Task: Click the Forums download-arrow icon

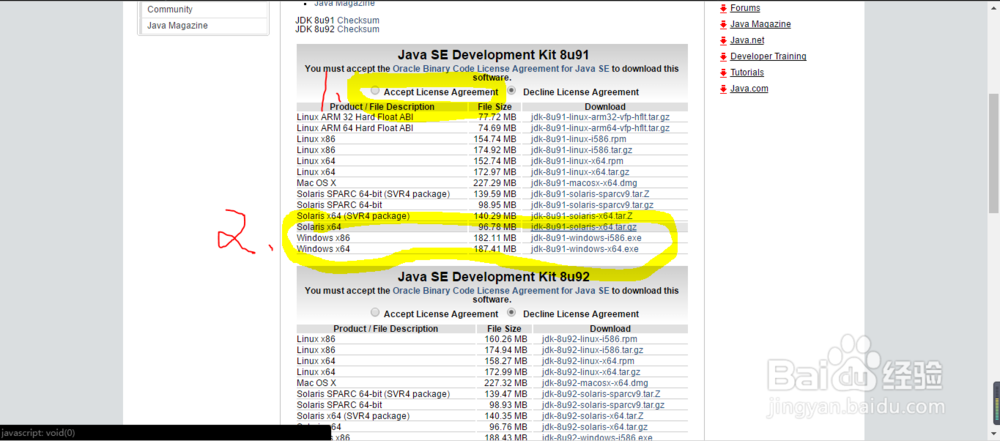Action: [x=723, y=8]
